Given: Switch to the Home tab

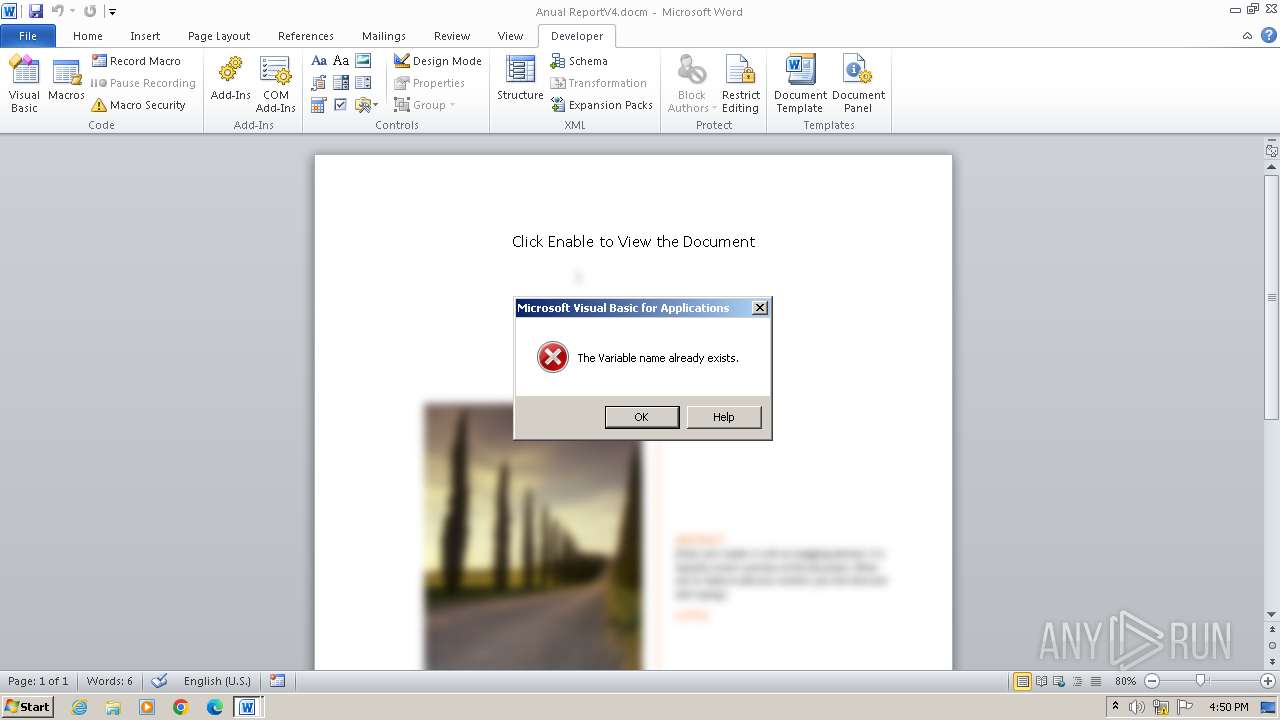Looking at the screenshot, I should point(88,36).
